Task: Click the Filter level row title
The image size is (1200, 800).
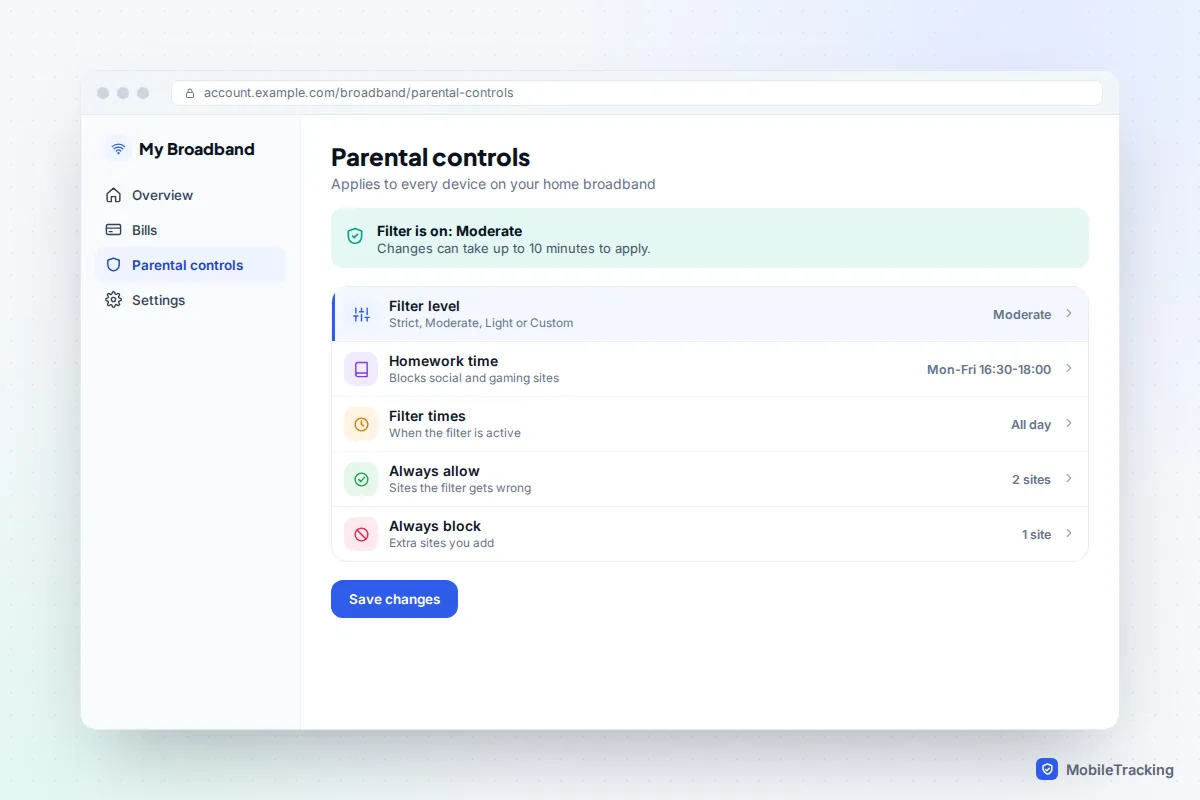Action: pyautogui.click(x=424, y=306)
